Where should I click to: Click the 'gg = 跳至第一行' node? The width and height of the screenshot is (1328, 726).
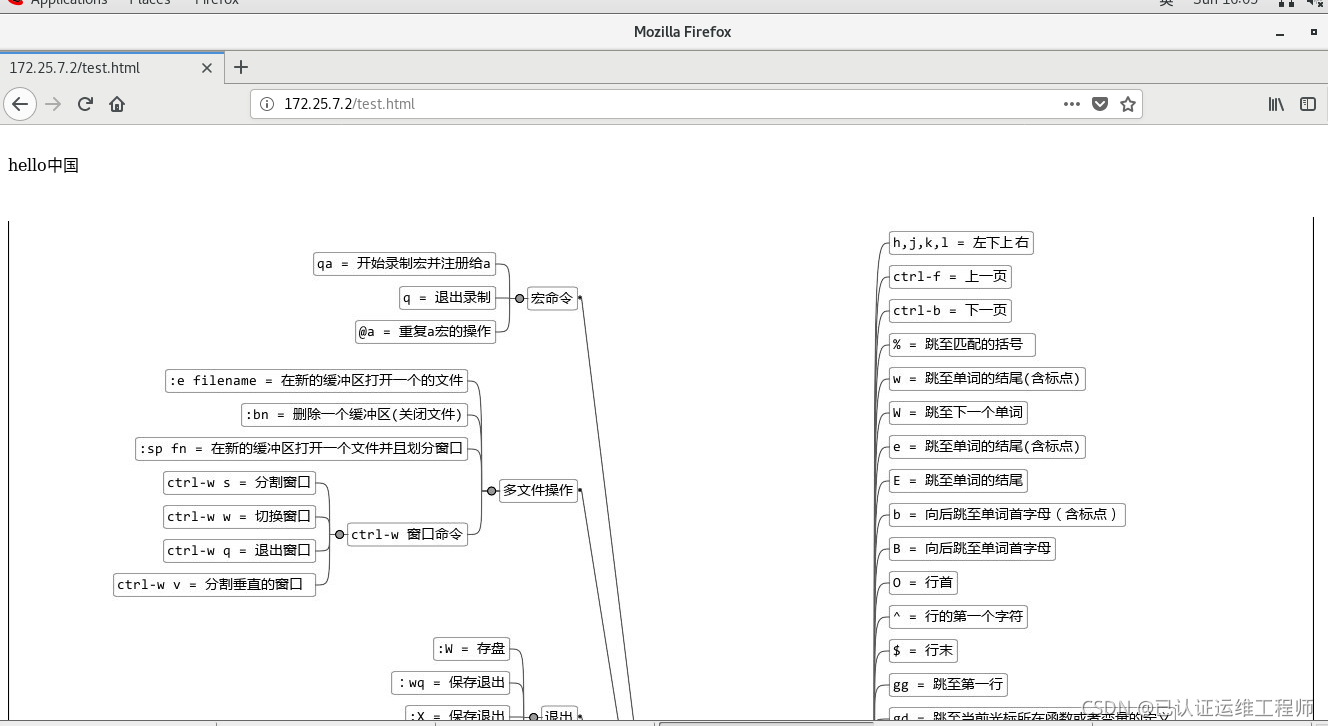coord(948,685)
